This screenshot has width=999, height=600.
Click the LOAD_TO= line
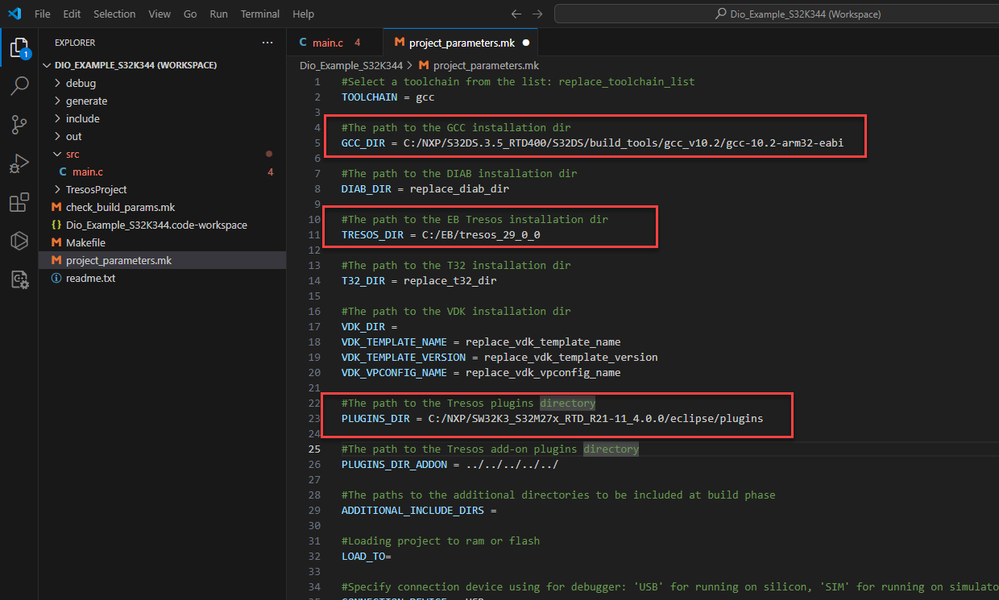click(x=366, y=556)
